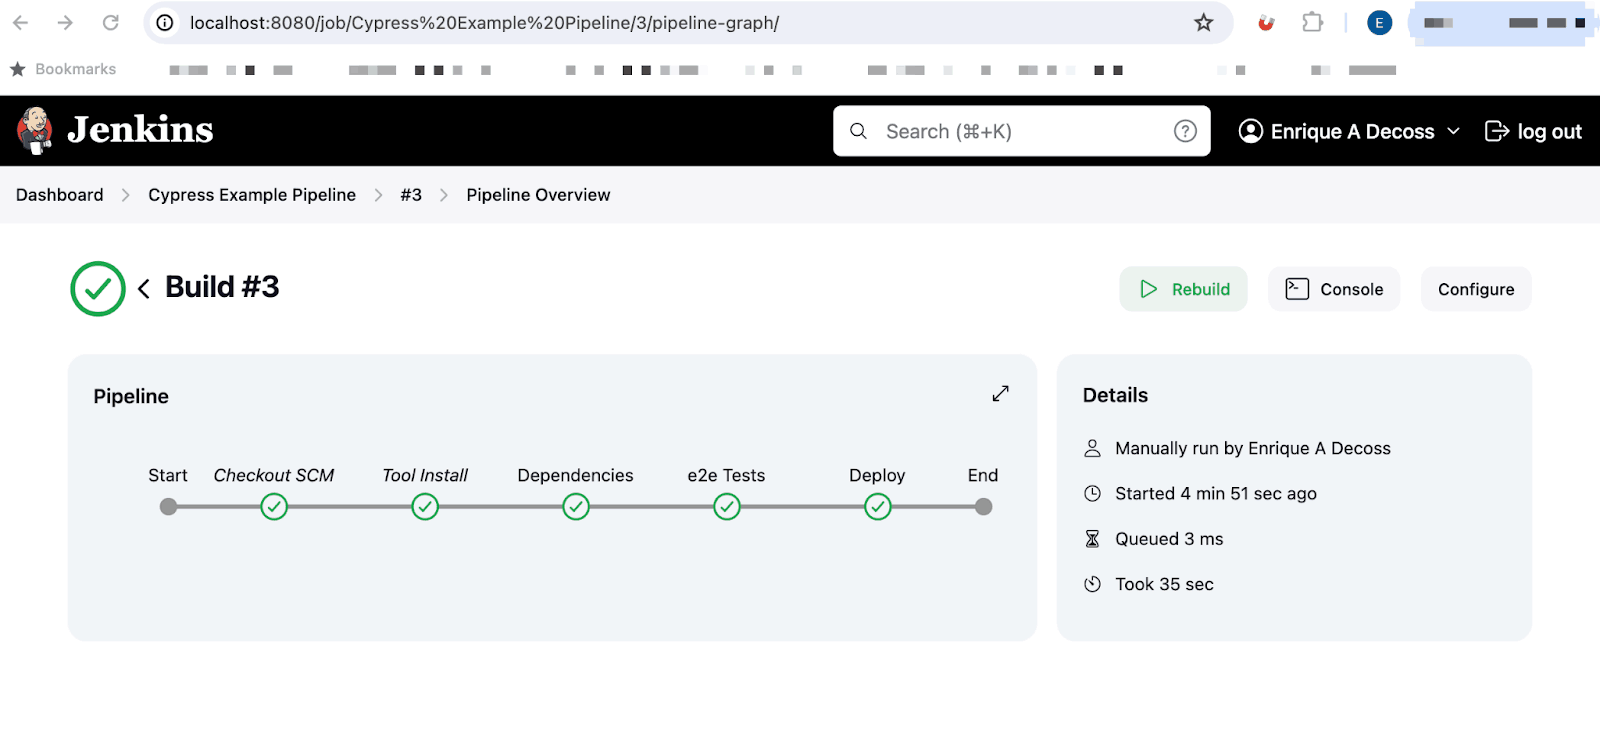The width and height of the screenshot is (1600, 745).
Task: Select the Start node in pipeline
Action: (x=168, y=507)
